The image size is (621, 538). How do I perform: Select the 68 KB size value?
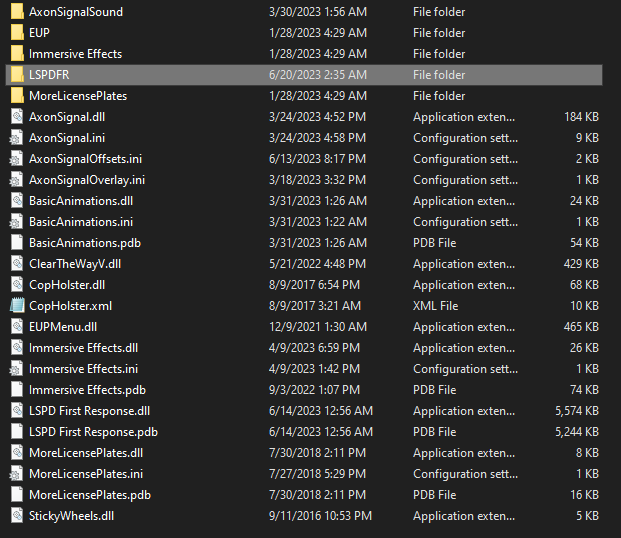coord(585,285)
